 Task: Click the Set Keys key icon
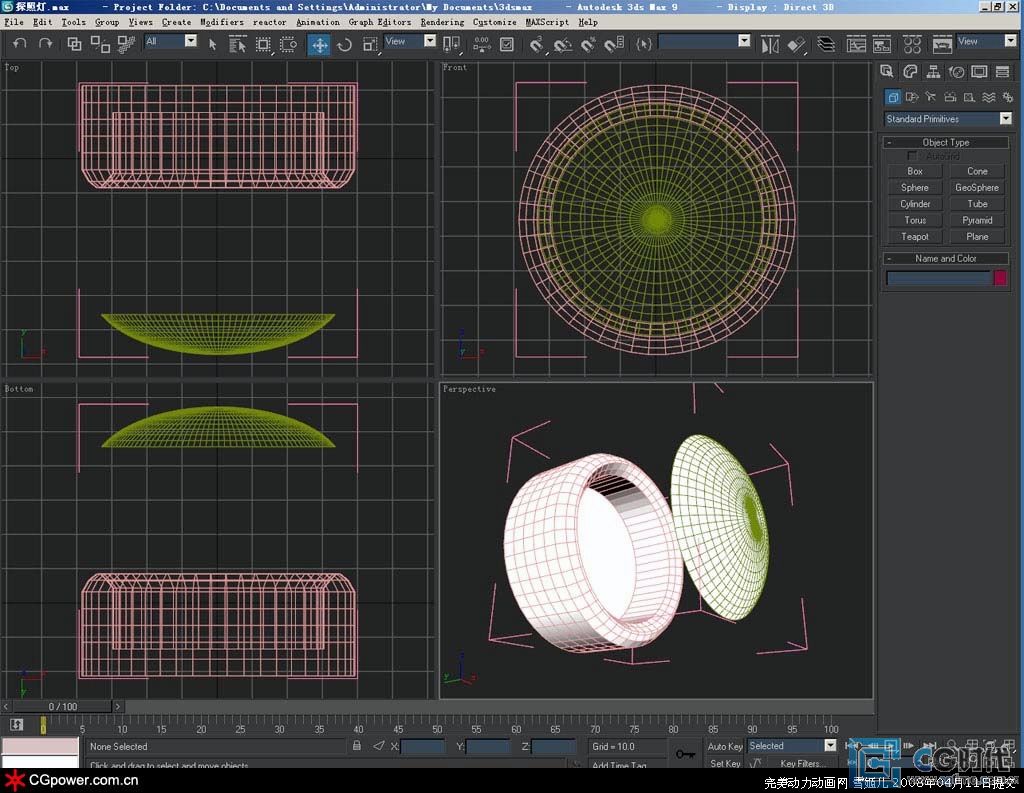[685, 754]
